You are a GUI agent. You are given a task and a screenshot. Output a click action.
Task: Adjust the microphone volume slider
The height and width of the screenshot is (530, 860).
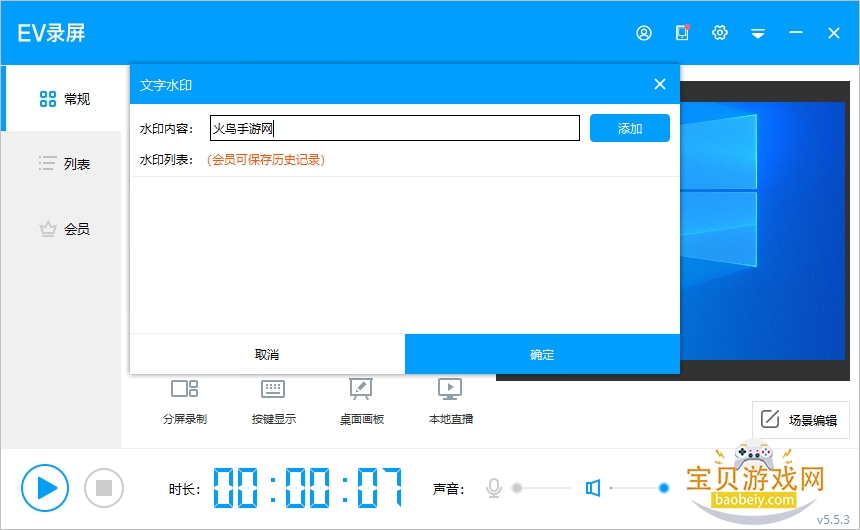(x=541, y=488)
